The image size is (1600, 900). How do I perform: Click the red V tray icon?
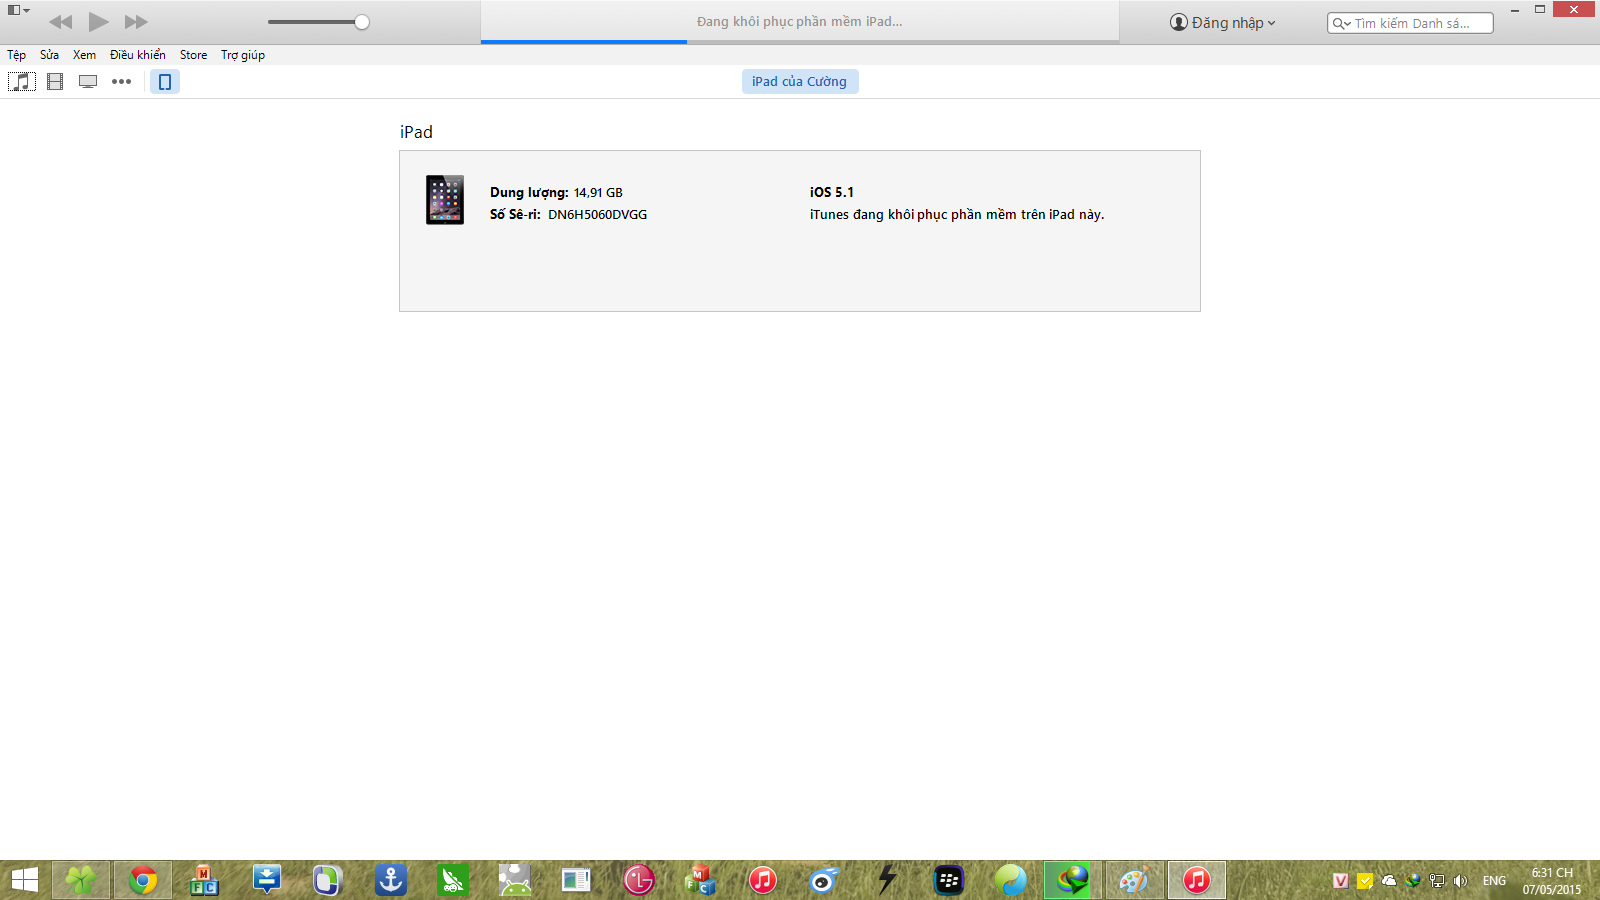coord(1341,881)
